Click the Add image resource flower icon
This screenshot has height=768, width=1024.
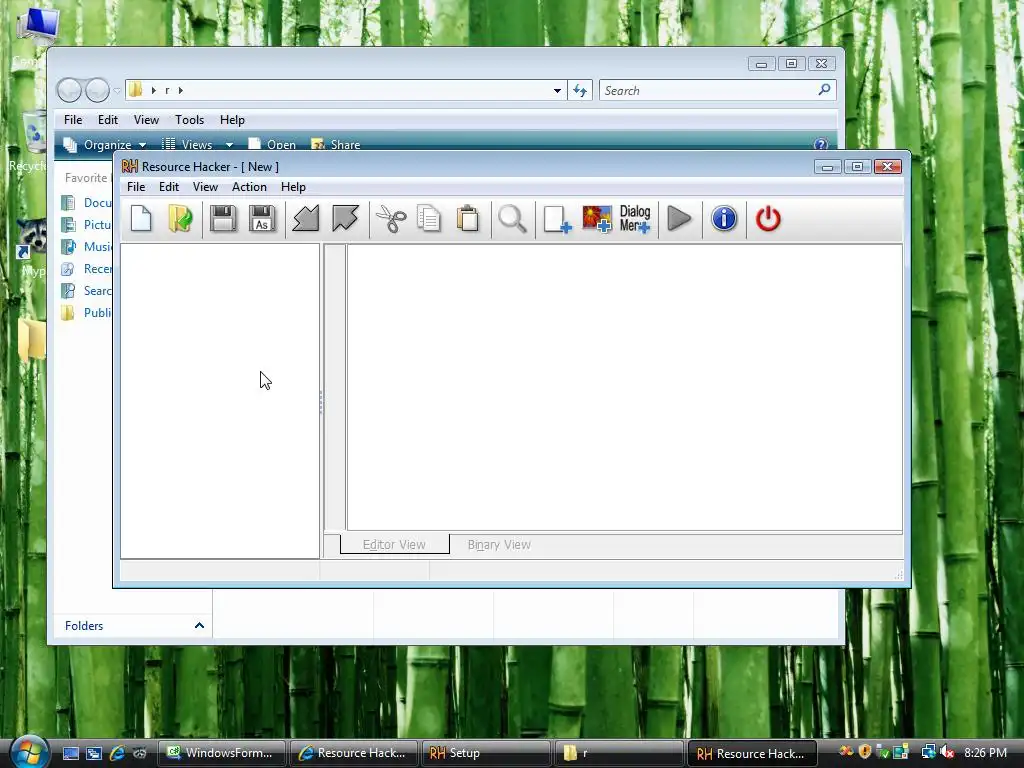pos(597,219)
